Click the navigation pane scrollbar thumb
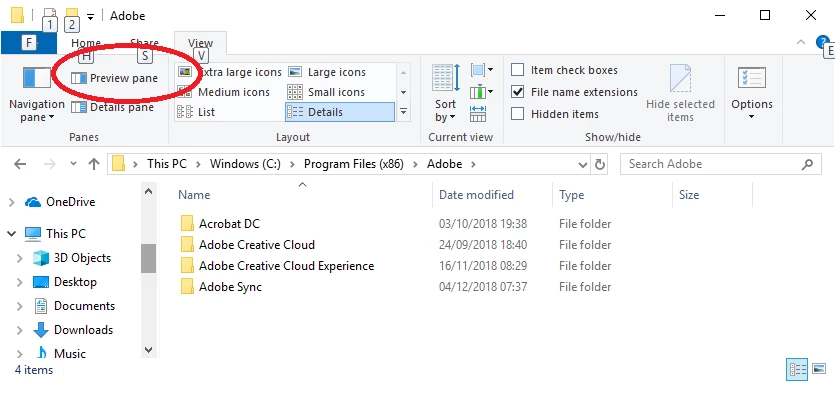 point(149,259)
